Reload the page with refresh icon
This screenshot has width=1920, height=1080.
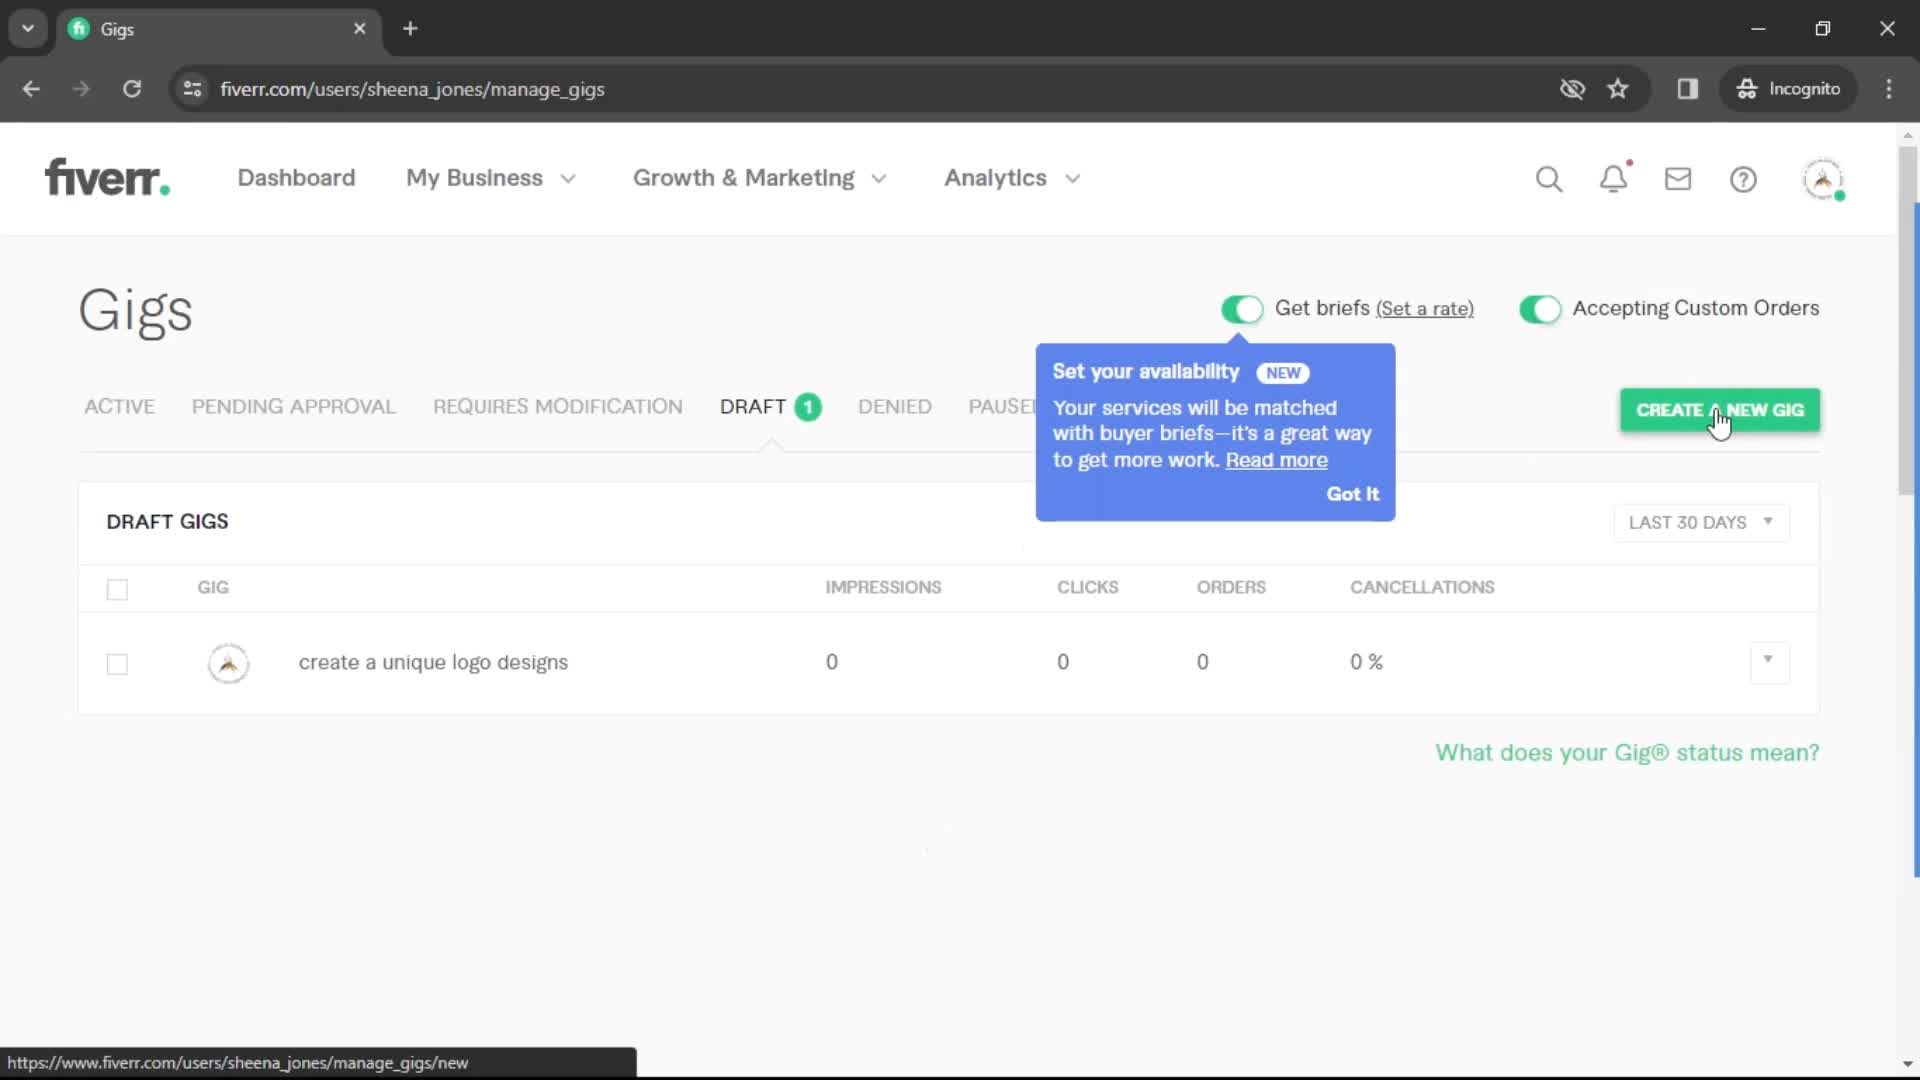coord(132,89)
